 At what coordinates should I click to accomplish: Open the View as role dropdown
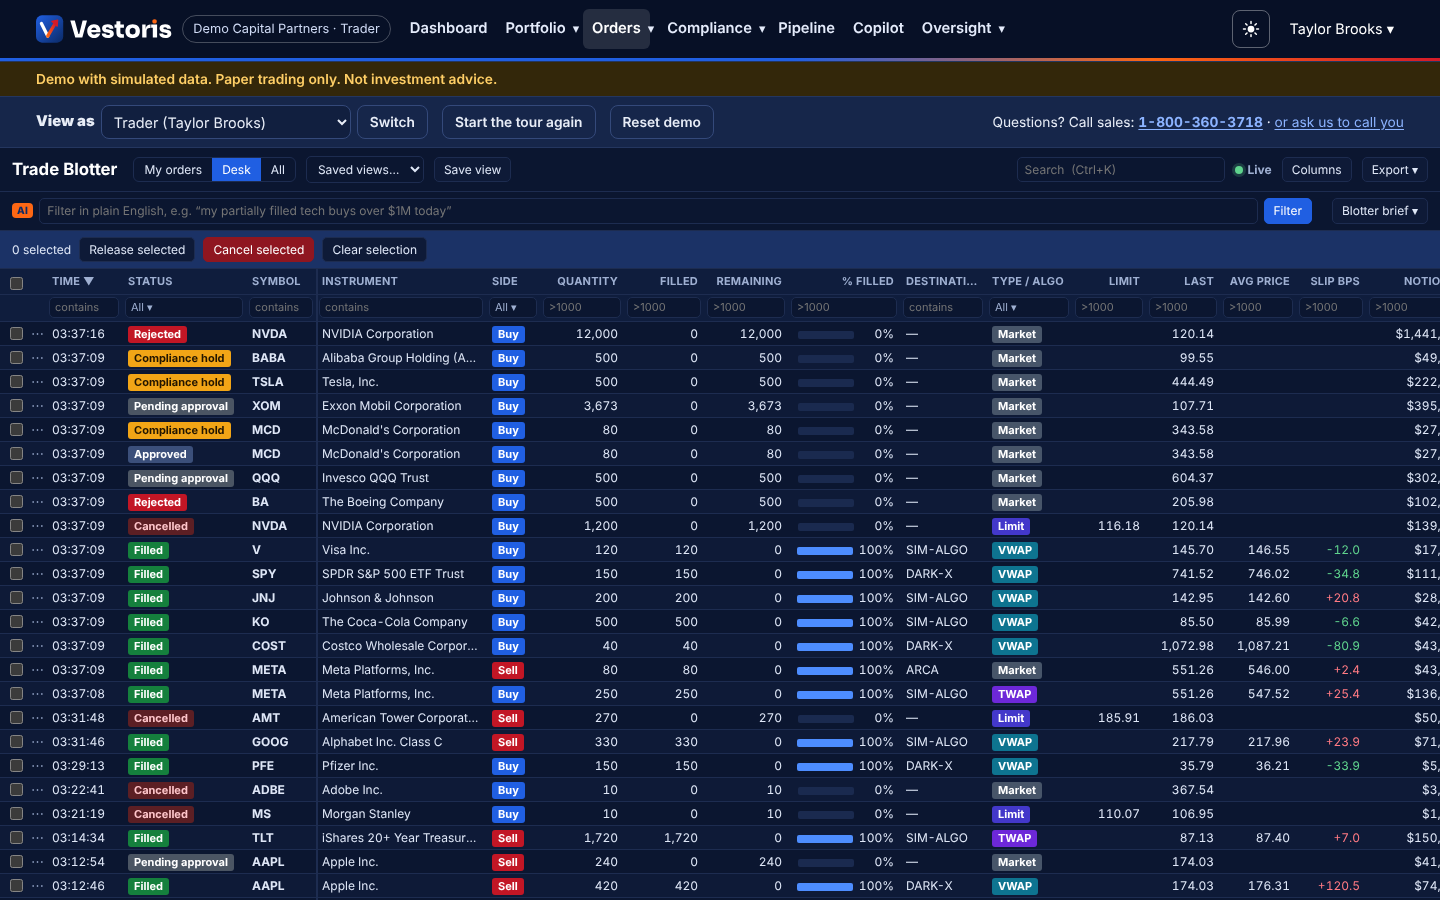(x=226, y=122)
